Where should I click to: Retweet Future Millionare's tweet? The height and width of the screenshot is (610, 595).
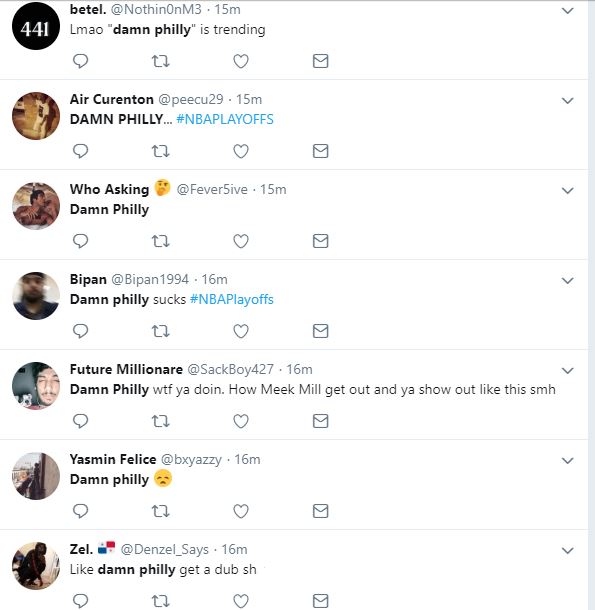click(160, 421)
